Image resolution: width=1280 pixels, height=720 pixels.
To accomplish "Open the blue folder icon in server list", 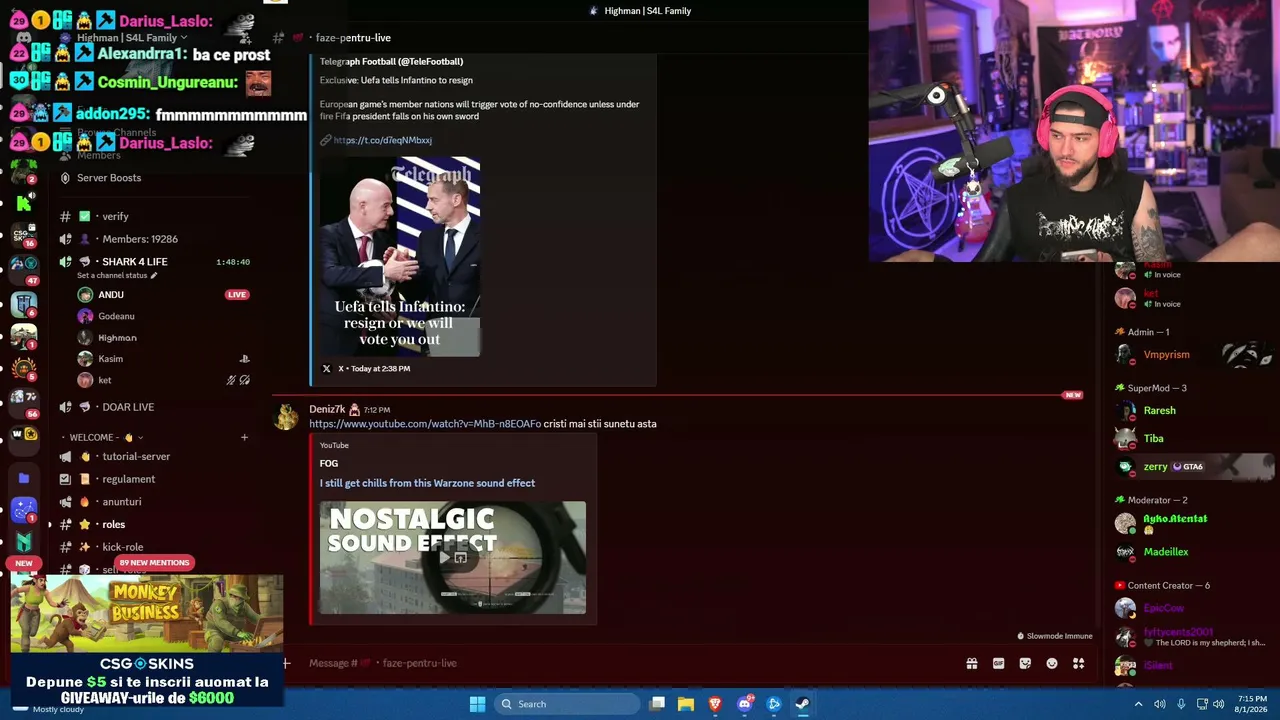I will 24,478.
